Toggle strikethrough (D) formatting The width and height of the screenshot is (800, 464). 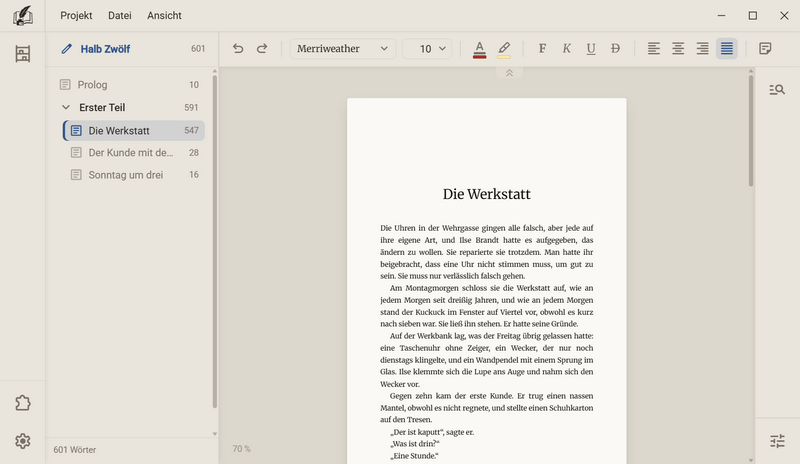615,48
